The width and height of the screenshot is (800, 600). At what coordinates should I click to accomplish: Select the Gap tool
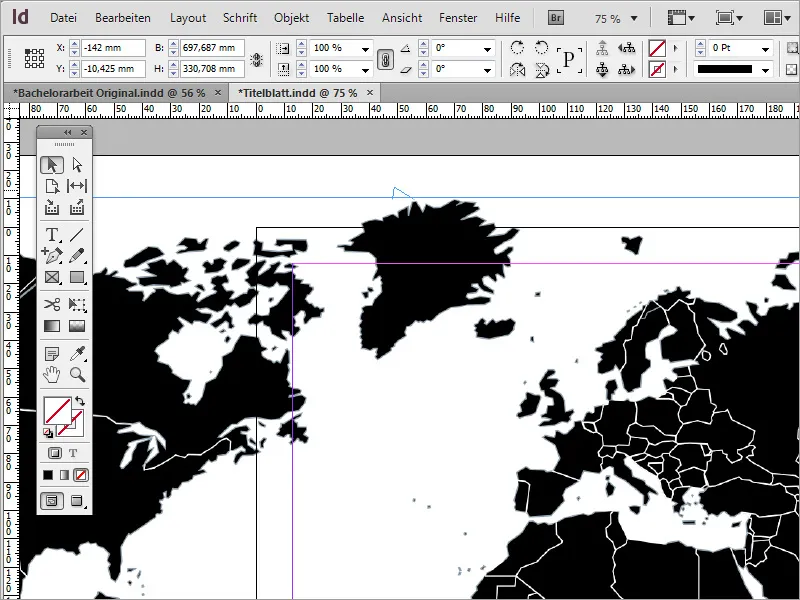[x=77, y=186]
